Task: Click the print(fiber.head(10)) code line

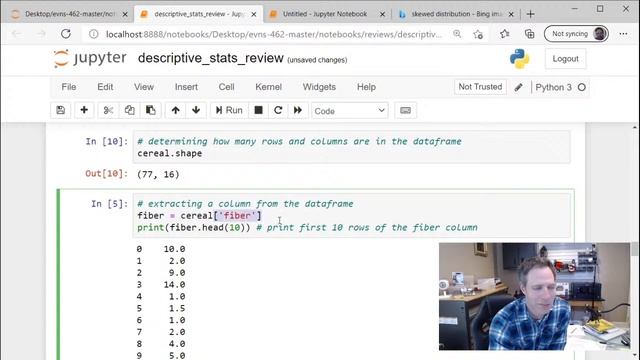Action: tap(307, 227)
